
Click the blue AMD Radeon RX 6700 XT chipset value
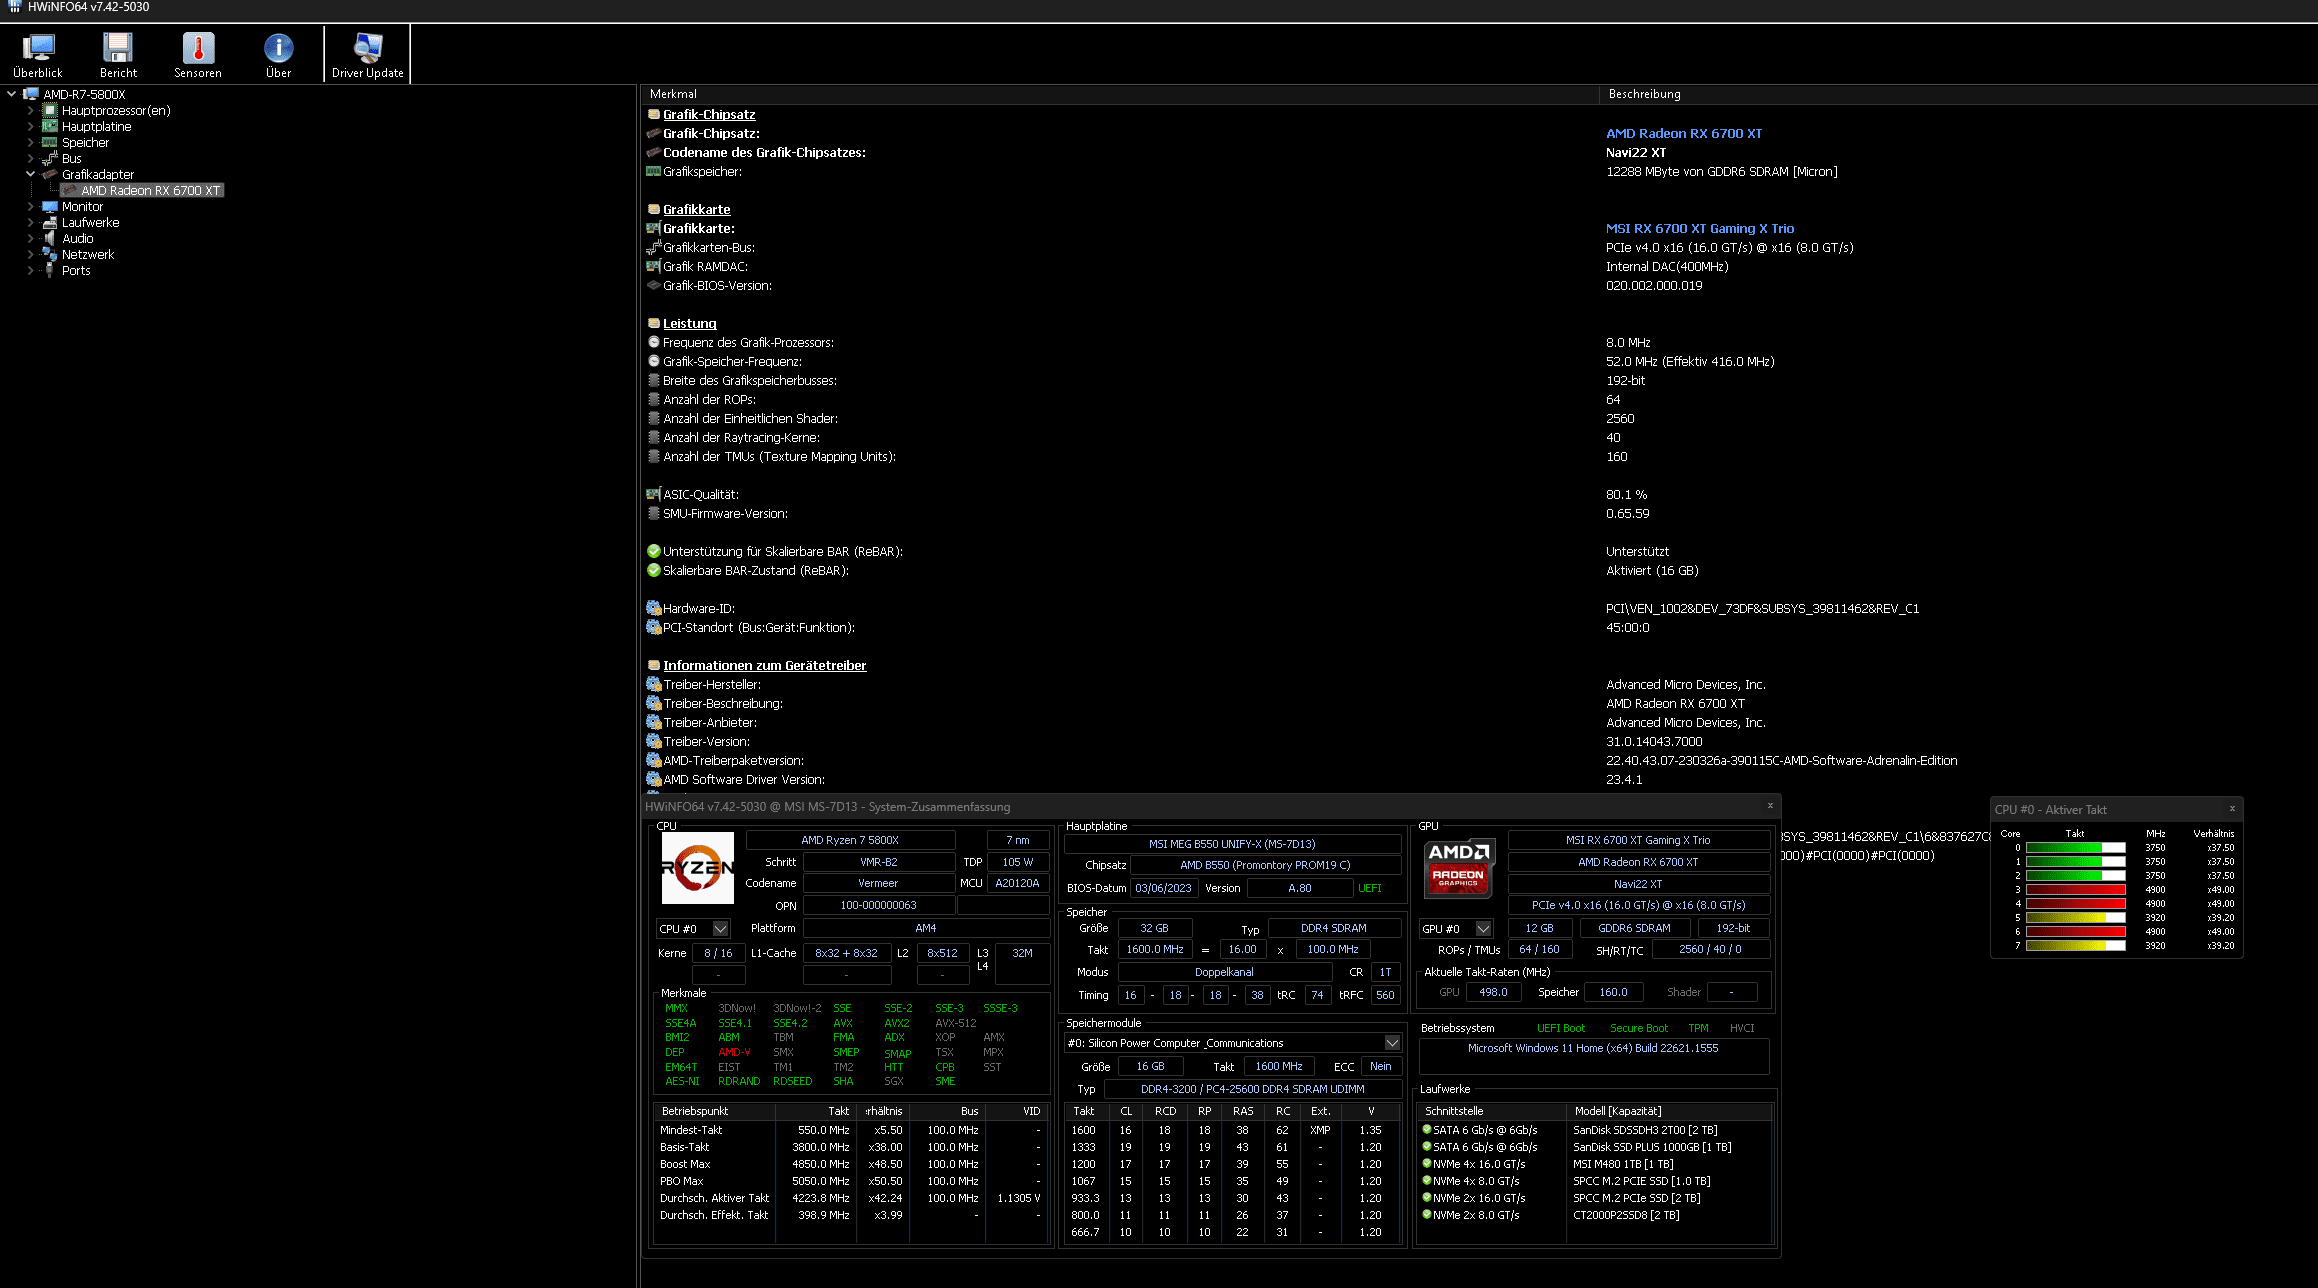pyautogui.click(x=1684, y=134)
